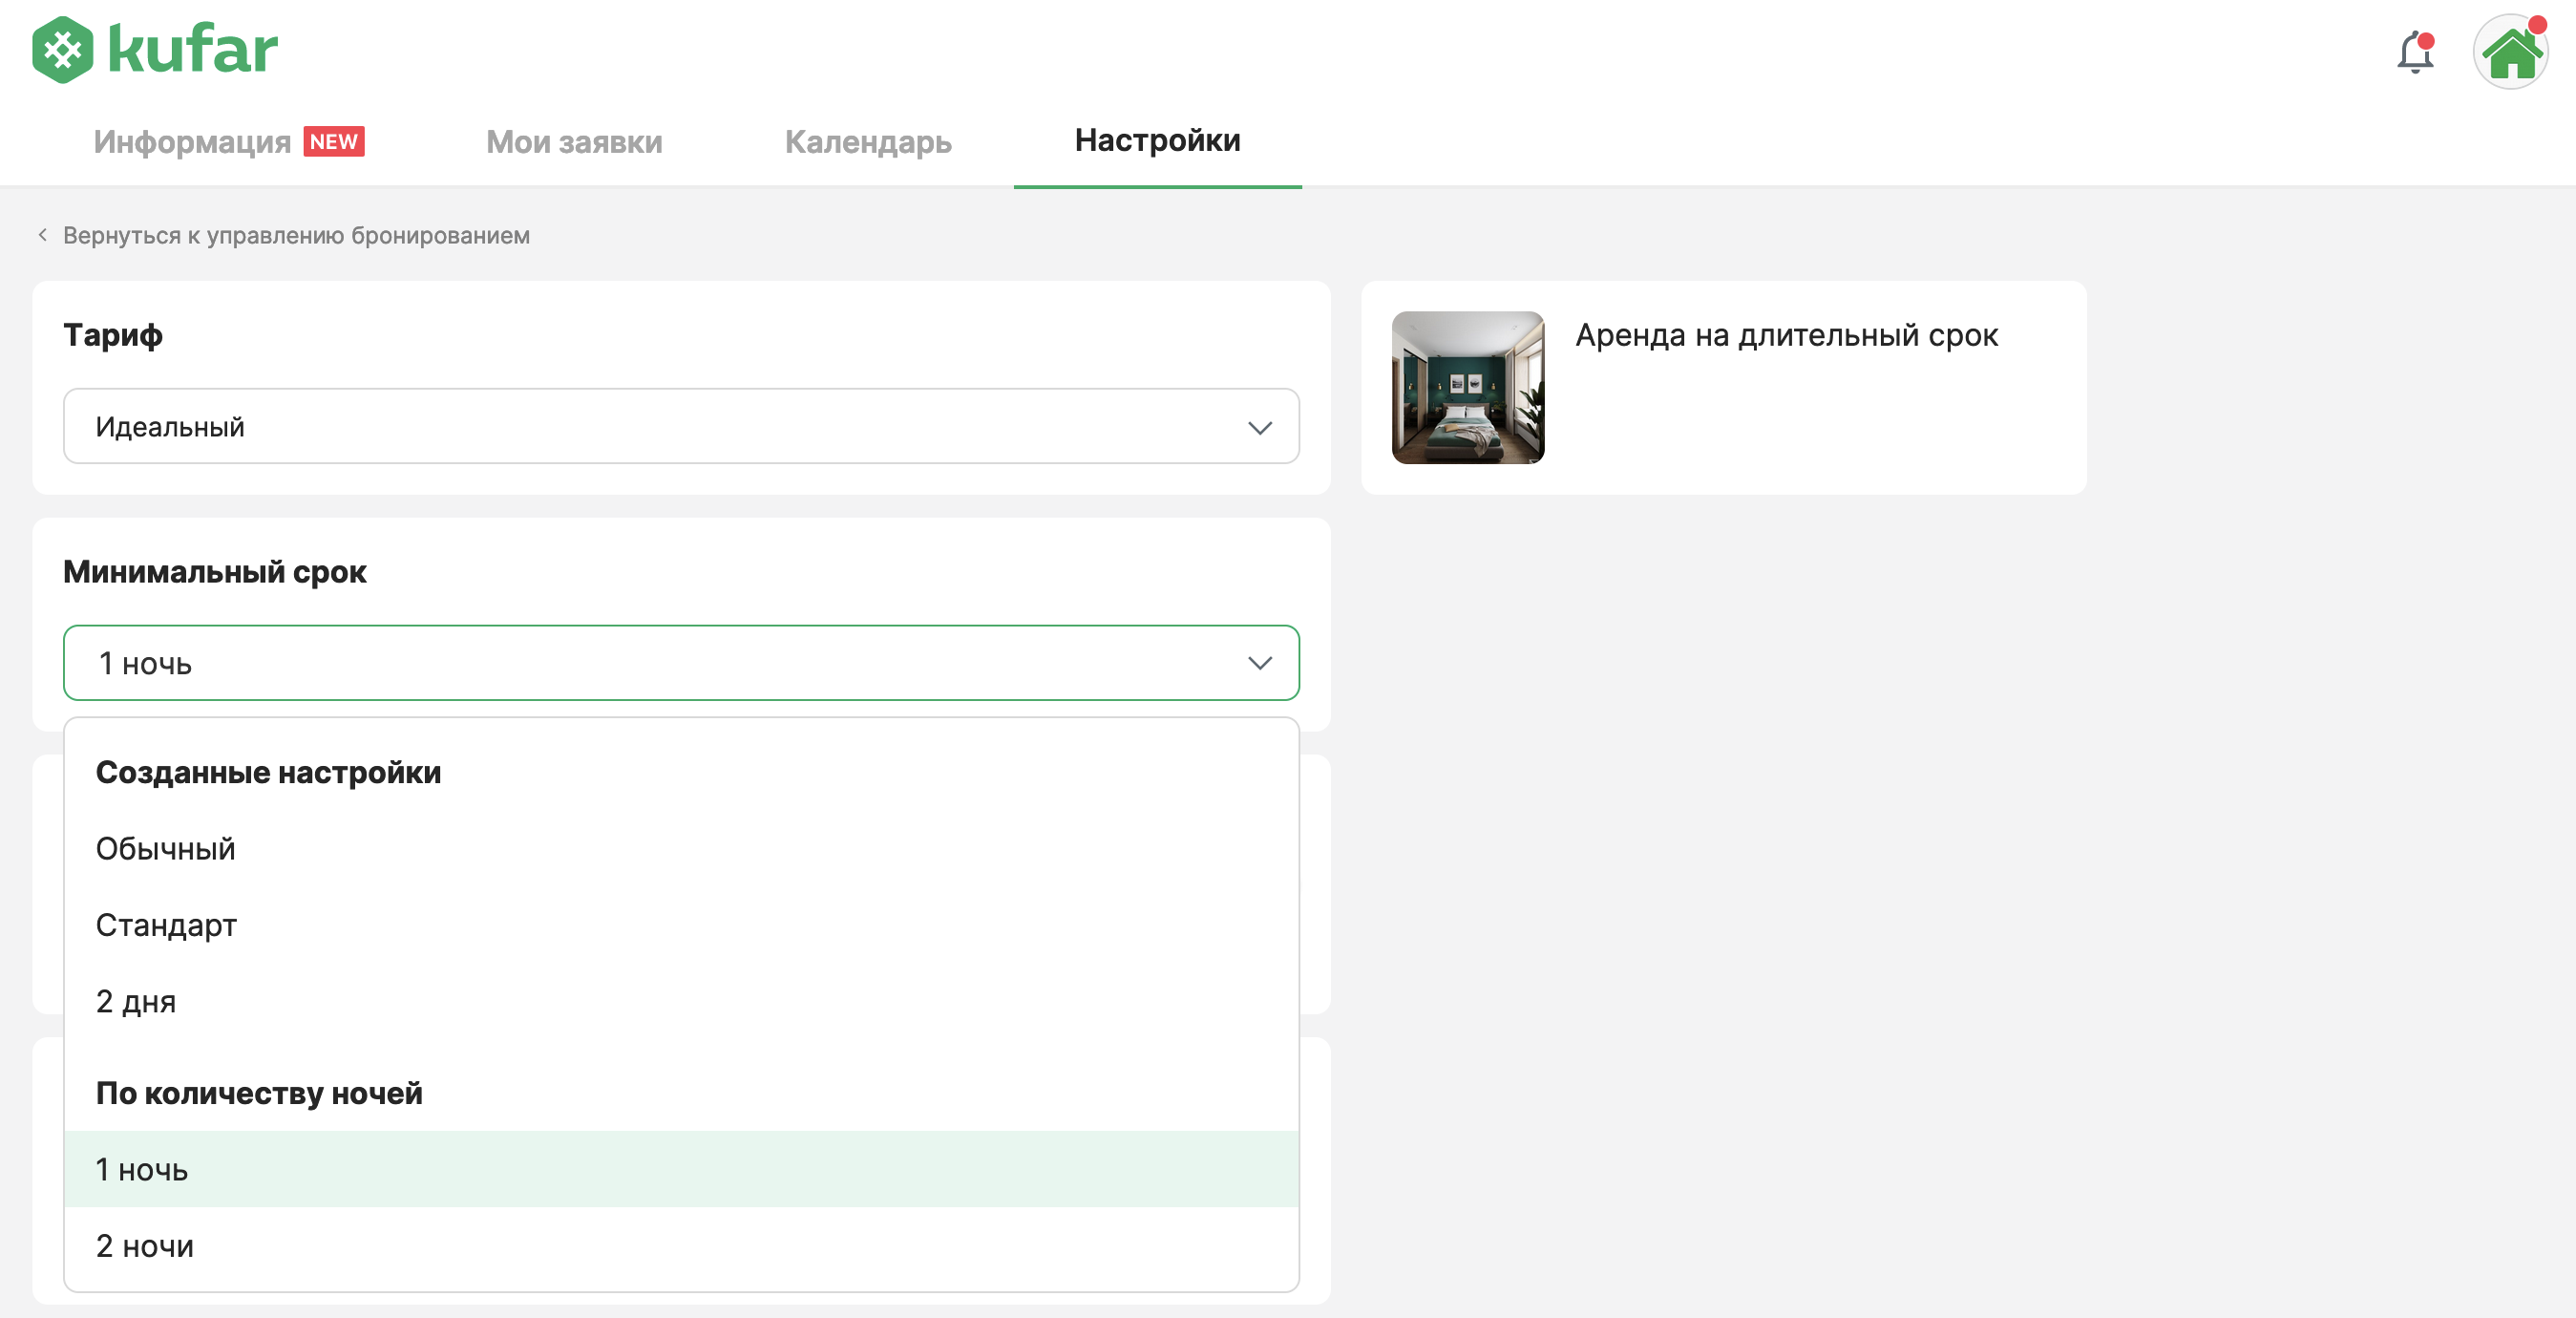
Task: Click the Созданные настройки group header
Action: coord(268,772)
